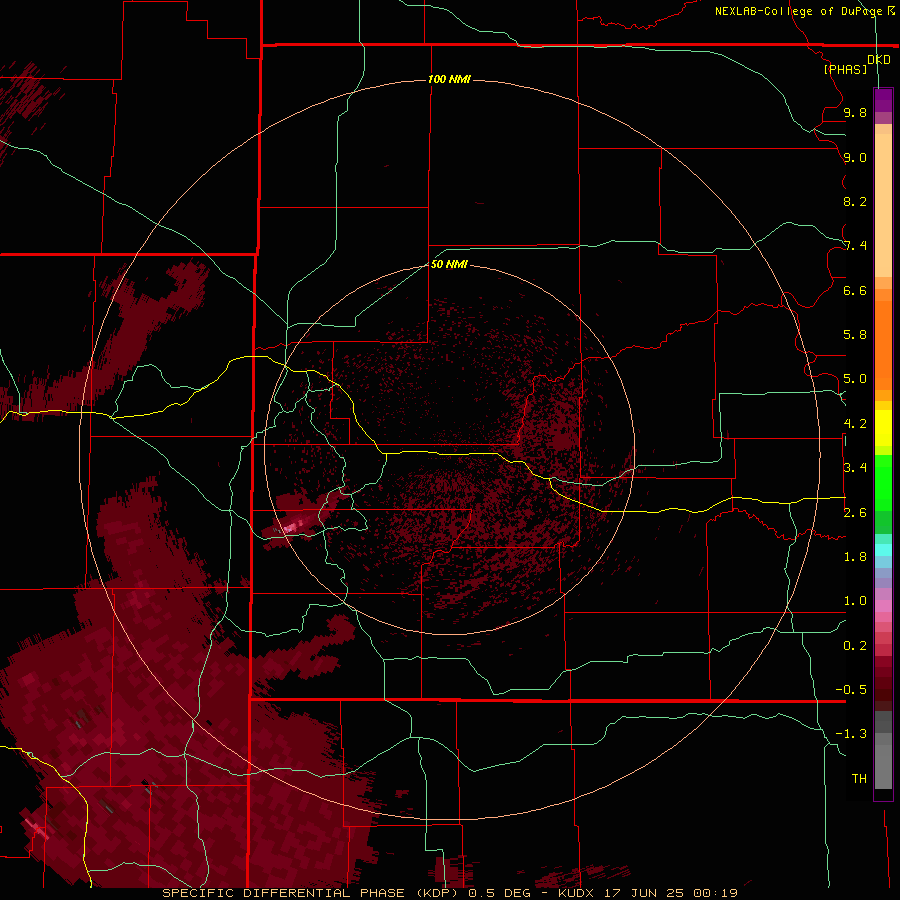The width and height of the screenshot is (900, 900).
Task: Select the 1.8 legend value
Action: [x=855, y=557]
